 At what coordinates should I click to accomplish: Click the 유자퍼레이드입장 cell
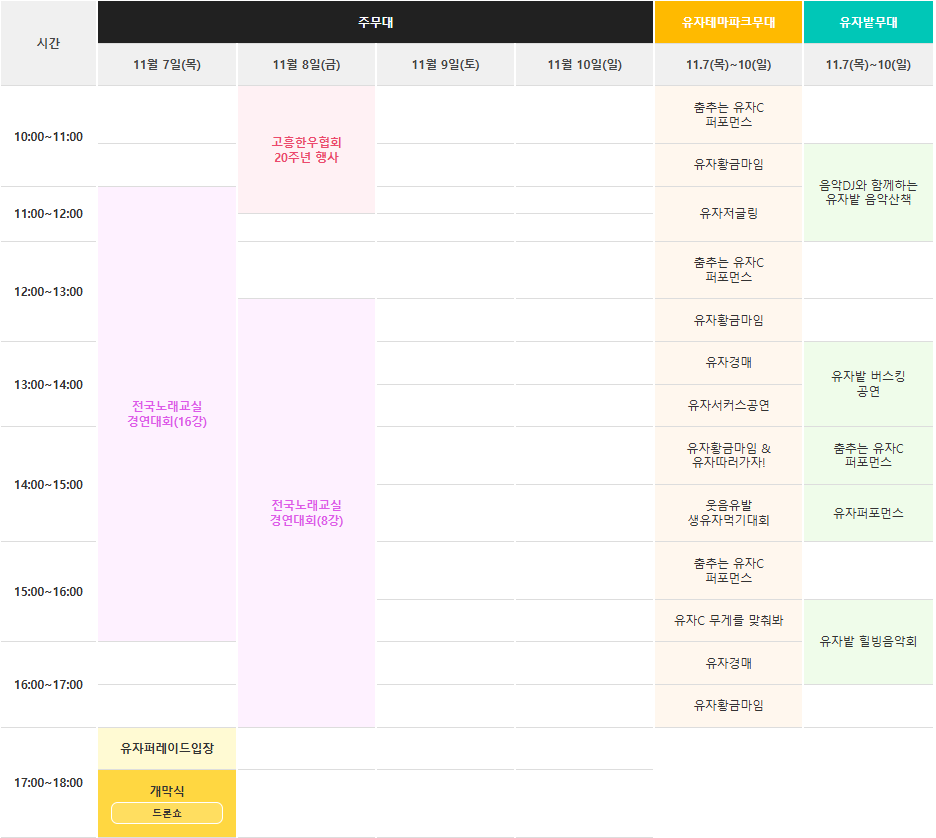tap(167, 748)
